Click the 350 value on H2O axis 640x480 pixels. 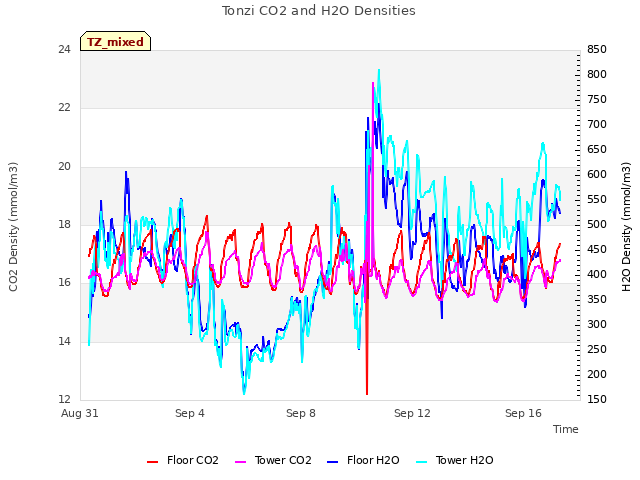597,299
